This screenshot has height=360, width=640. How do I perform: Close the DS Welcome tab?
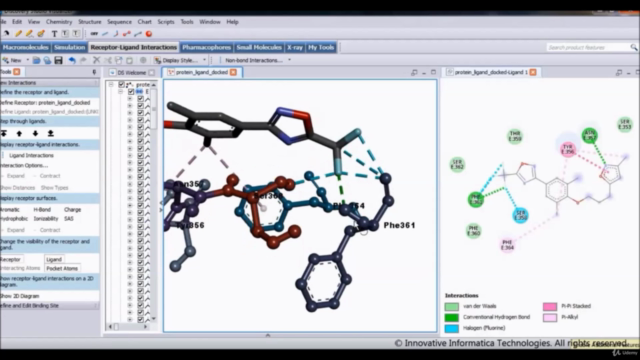tap(151, 73)
